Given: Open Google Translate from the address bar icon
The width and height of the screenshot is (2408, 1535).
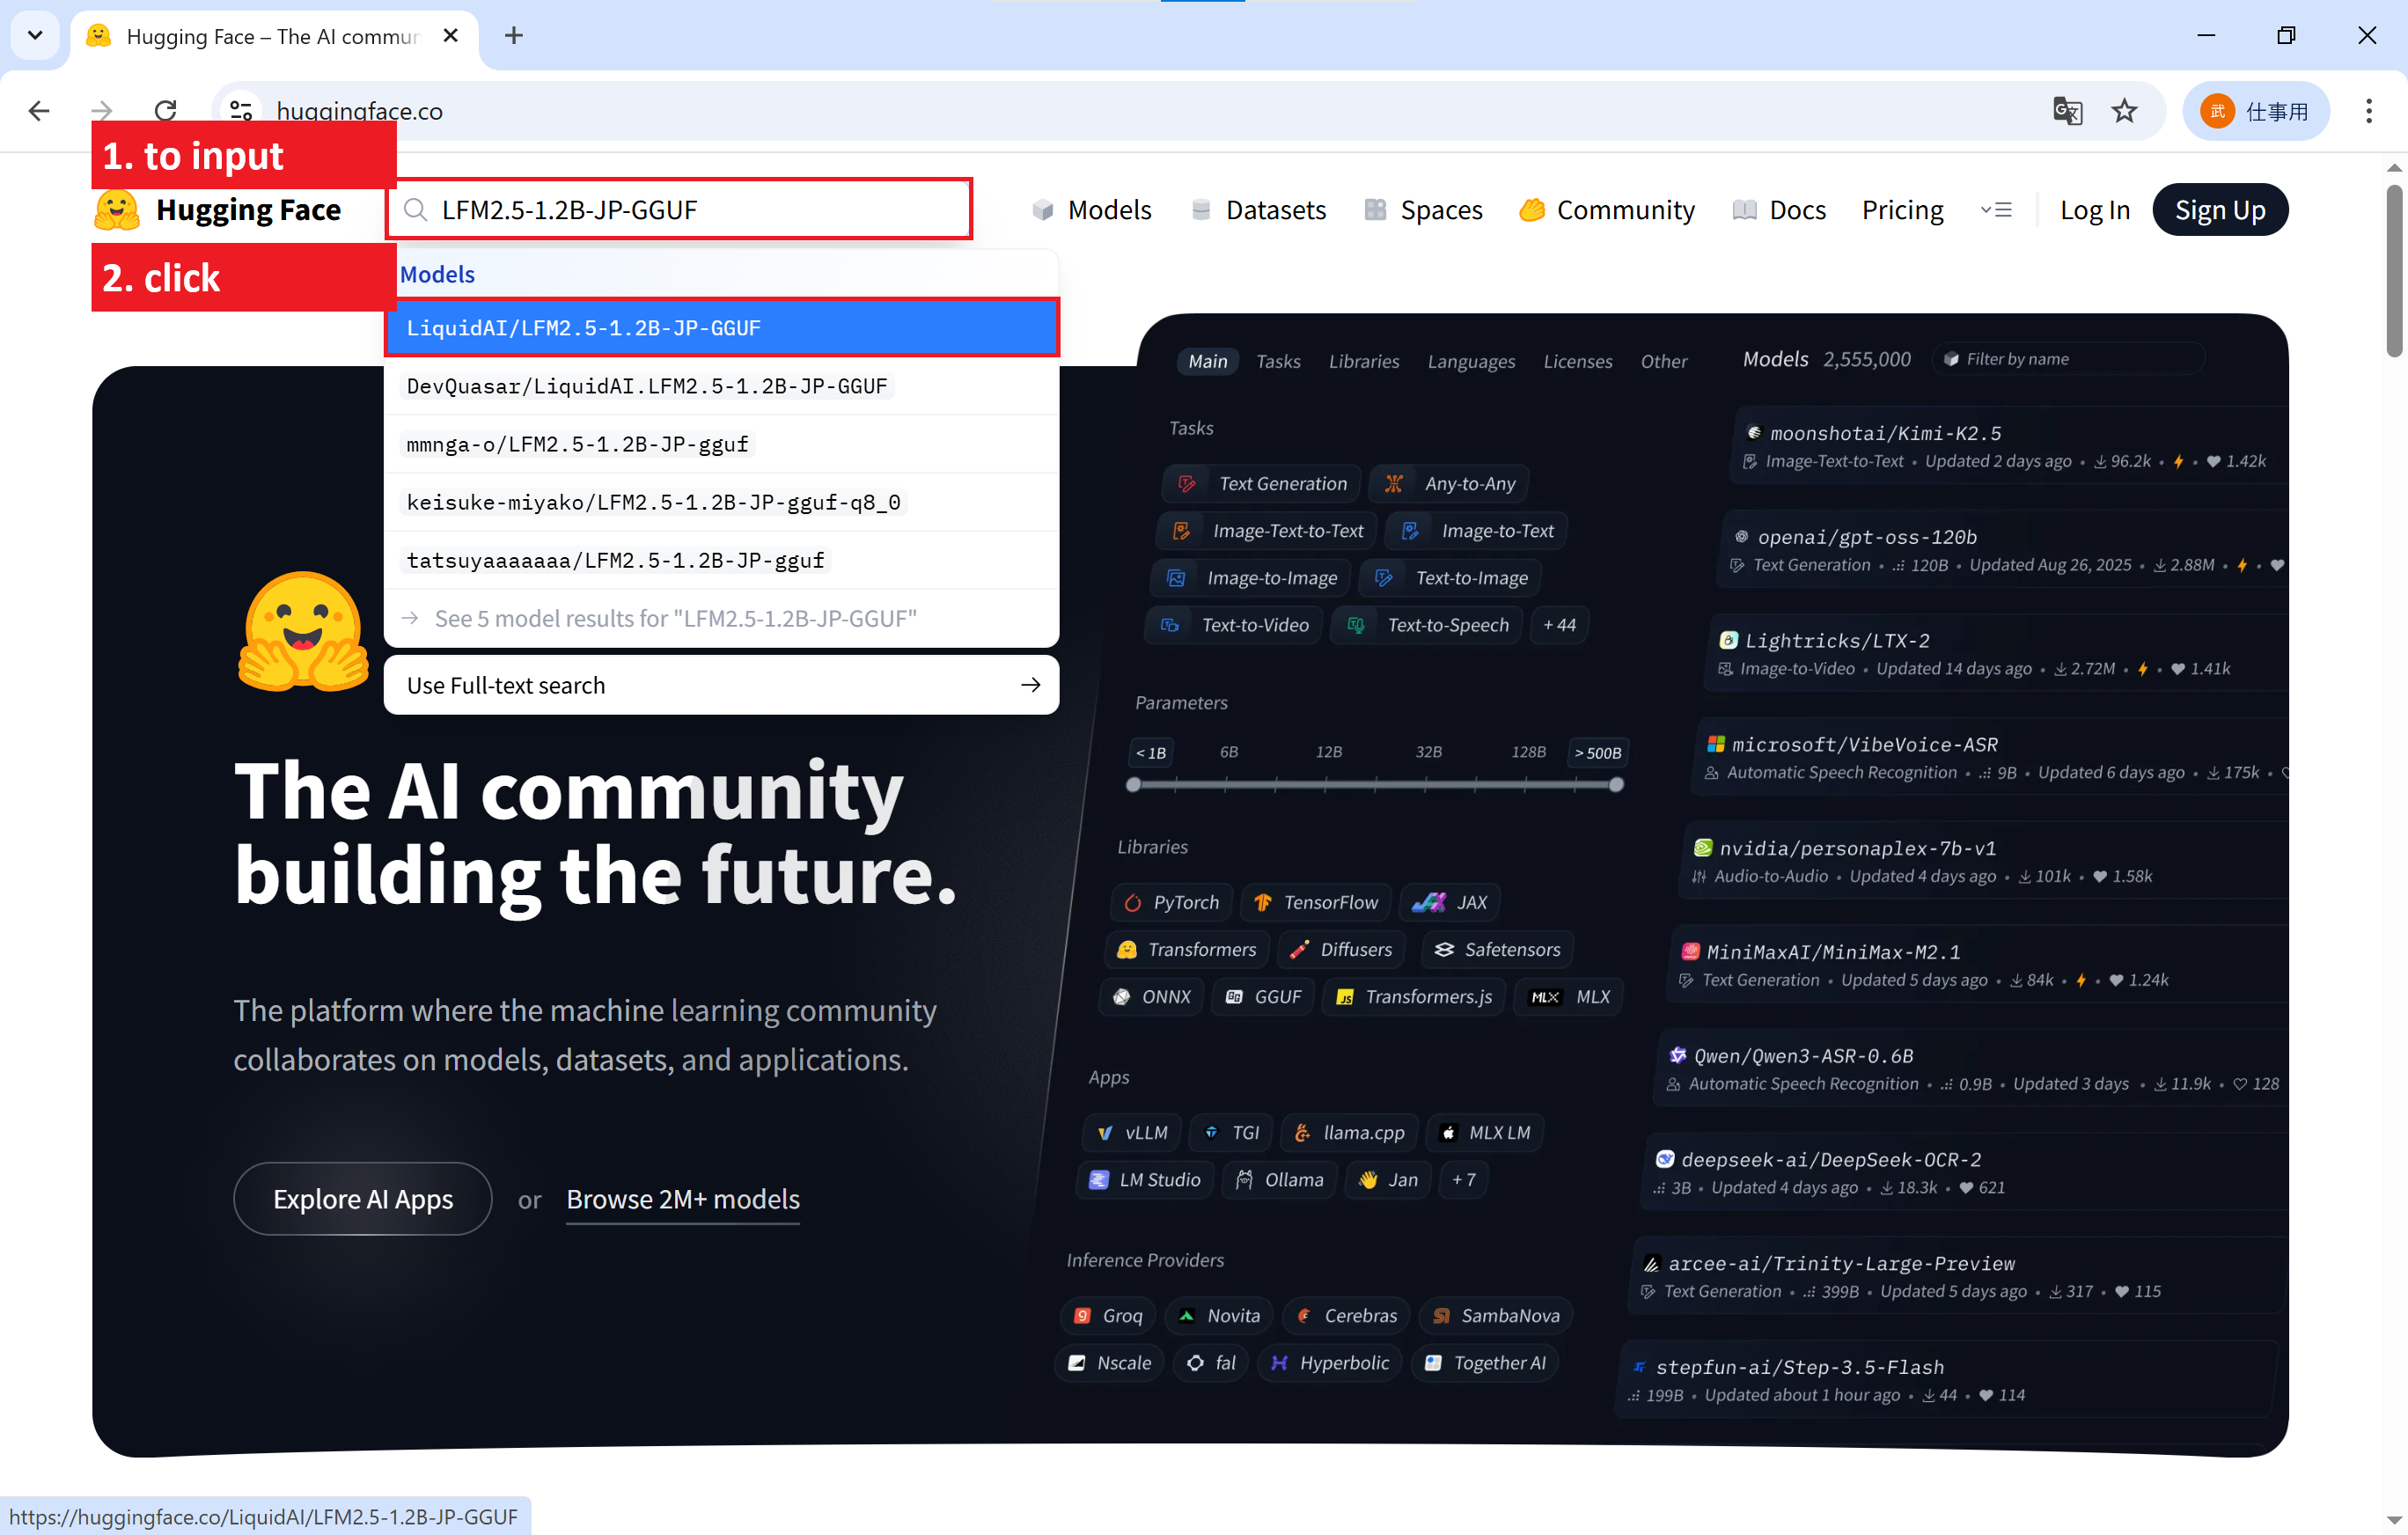Looking at the screenshot, I should point(2068,111).
